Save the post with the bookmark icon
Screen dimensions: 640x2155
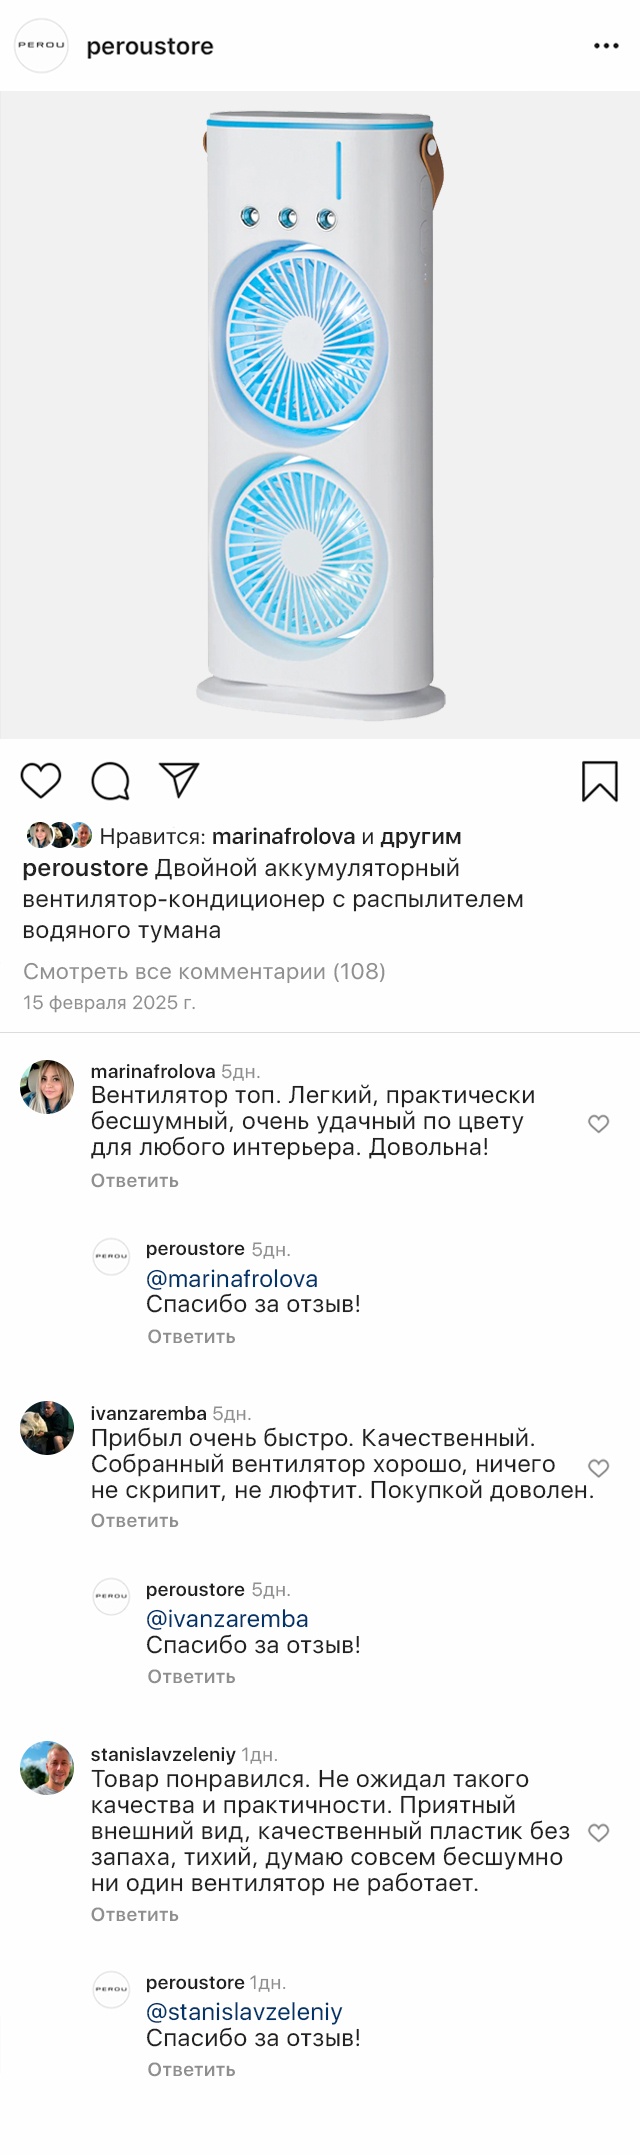pyautogui.click(x=600, y=781)
